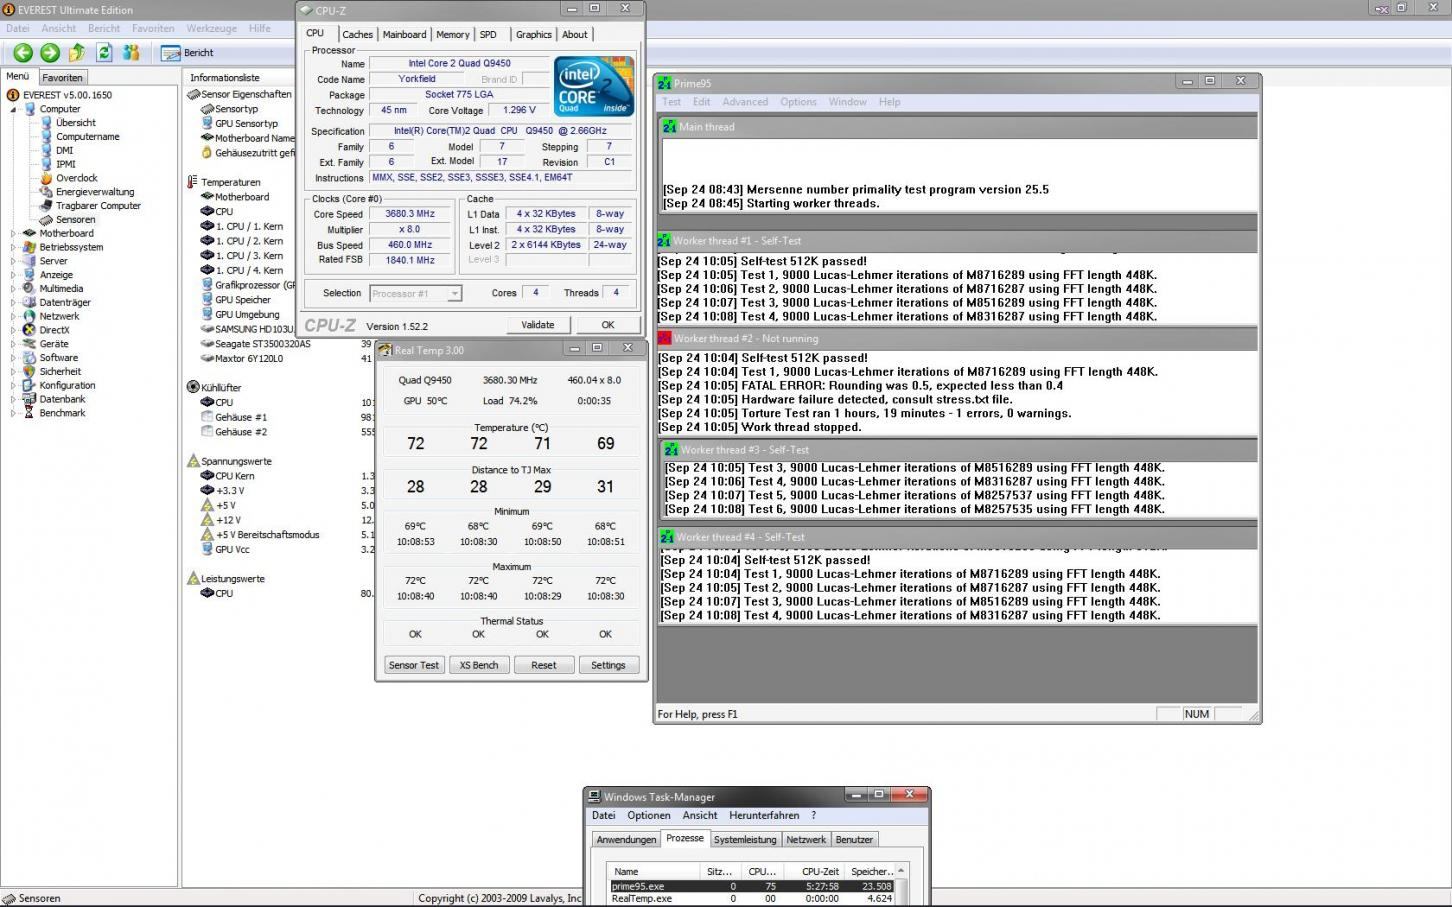The image size is (1452, 907).
Task: Open the Favoriten tab in EVEREST
Action: coord(62,77)
